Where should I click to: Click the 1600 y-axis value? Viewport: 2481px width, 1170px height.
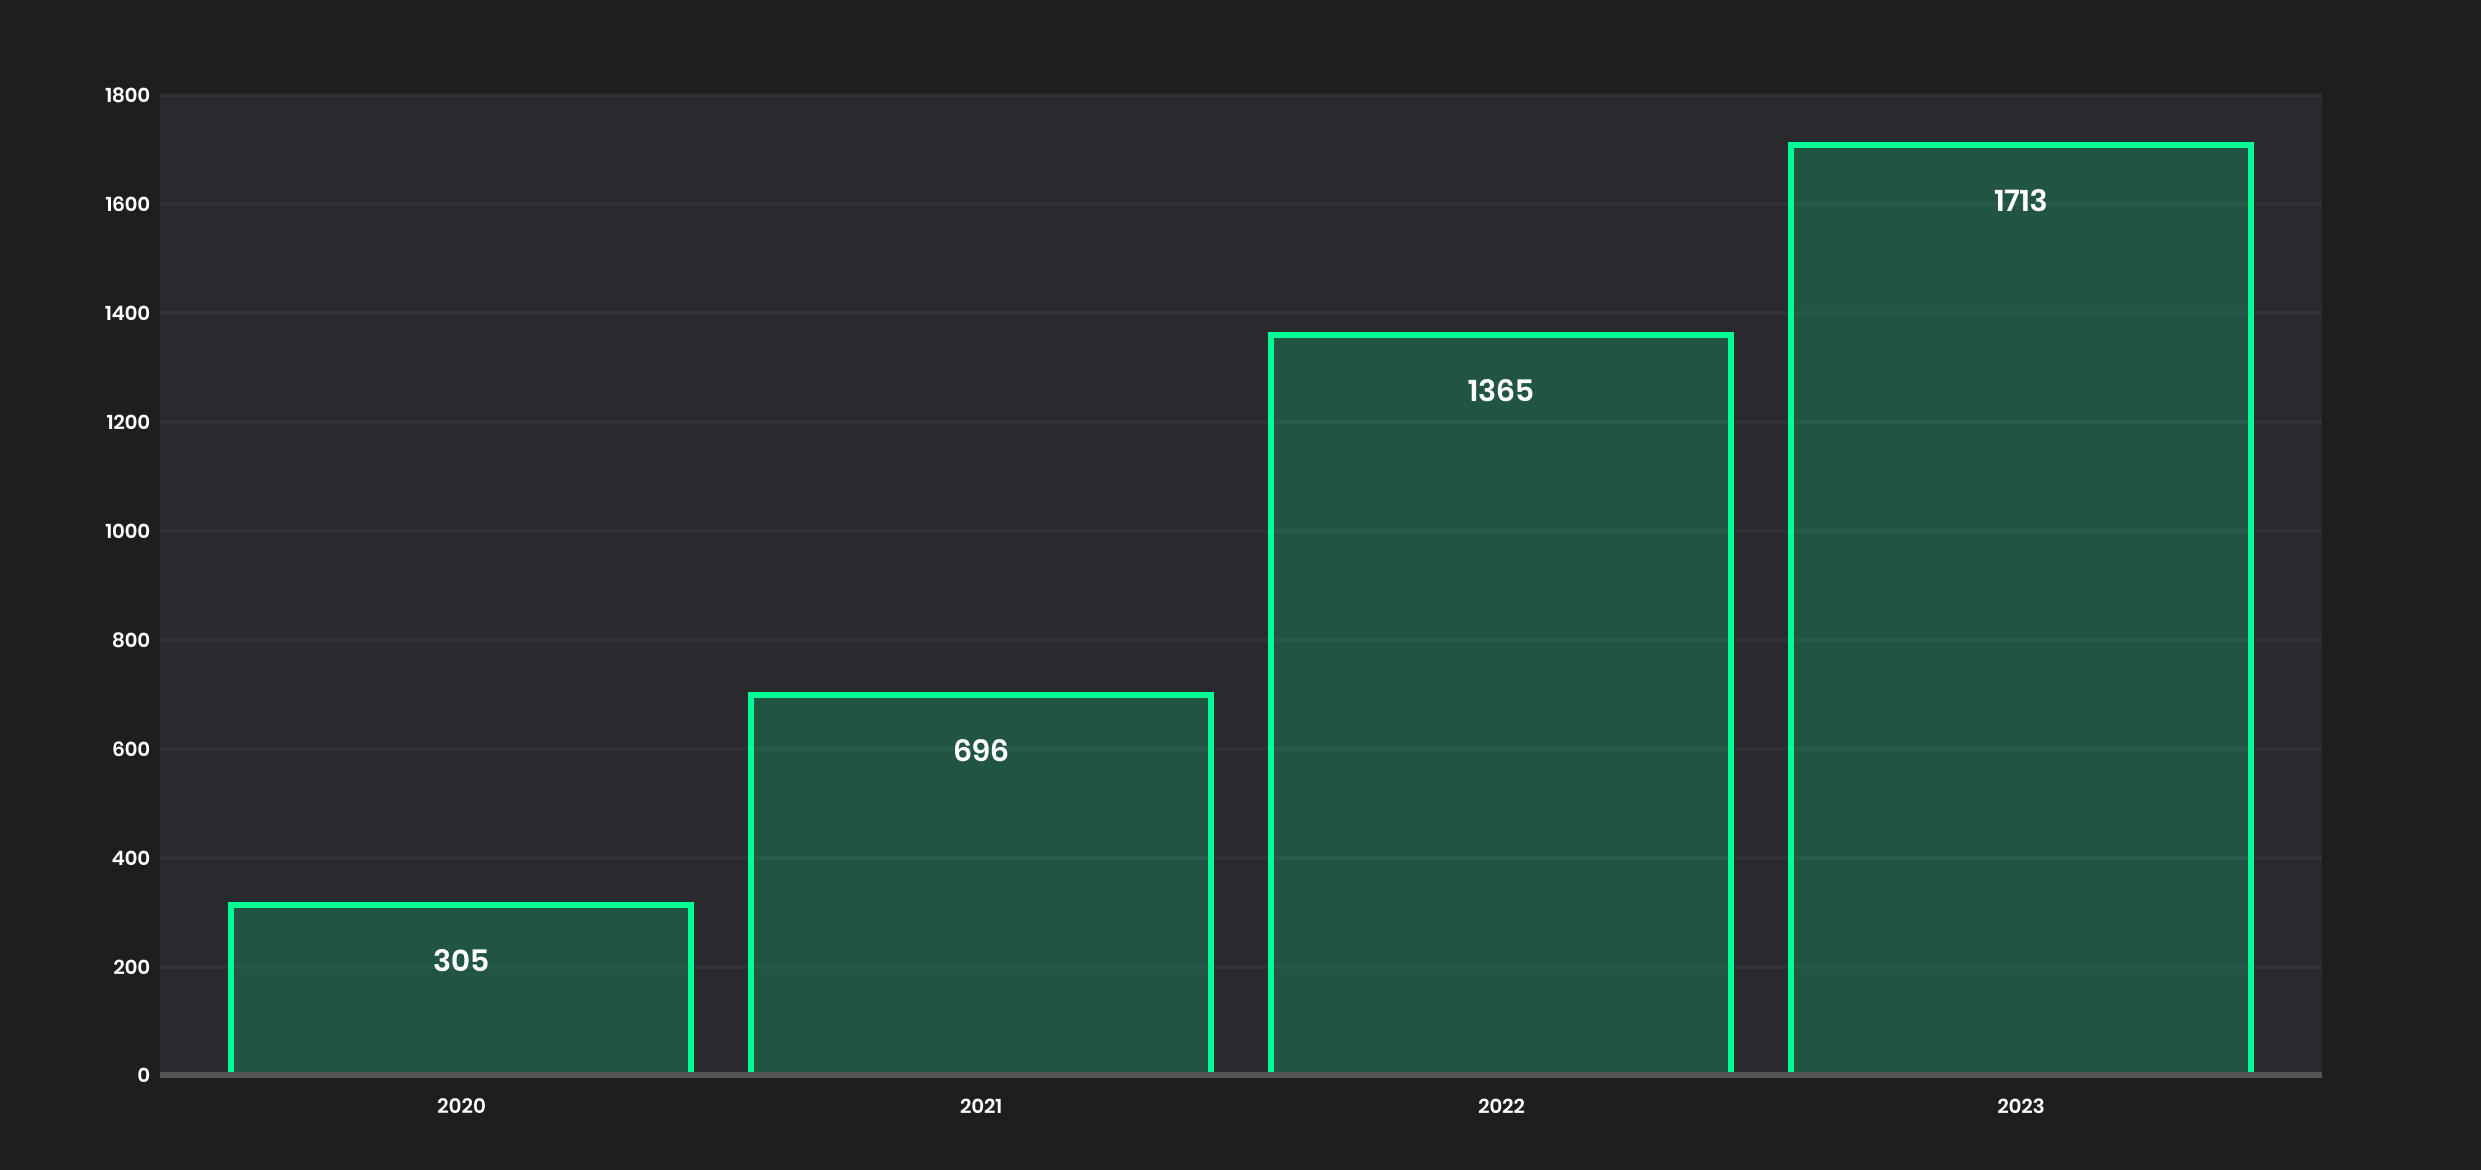point(128,204)
